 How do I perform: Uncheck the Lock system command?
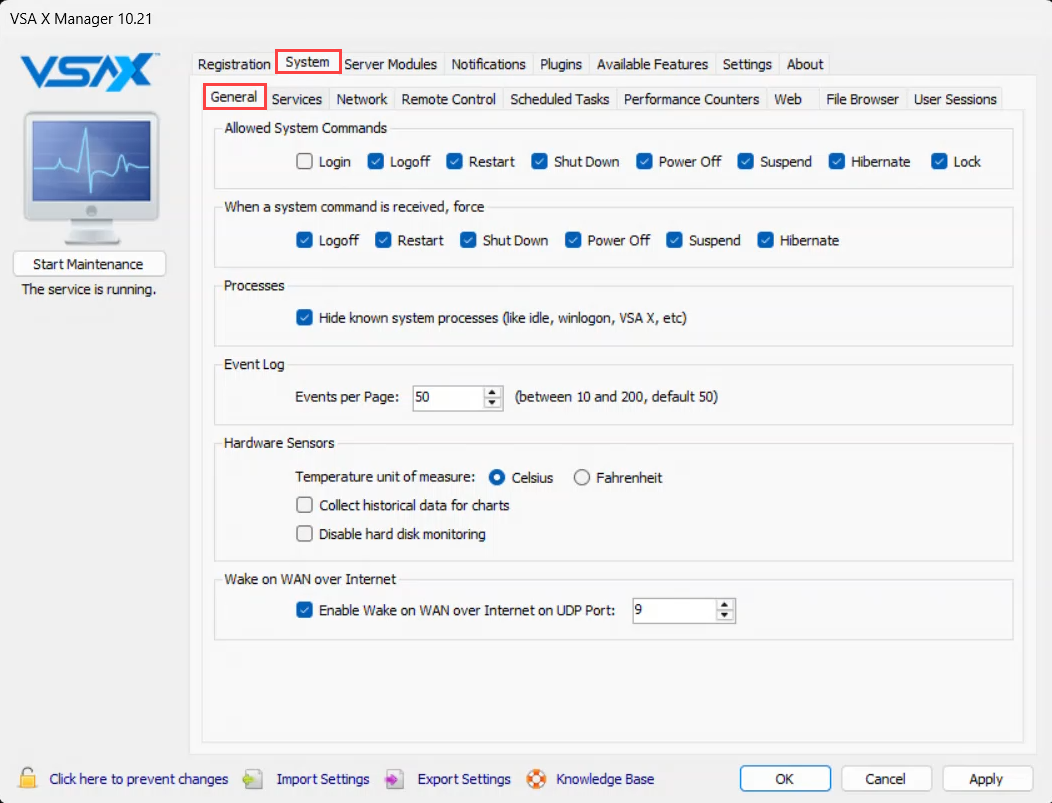[939, 161]
